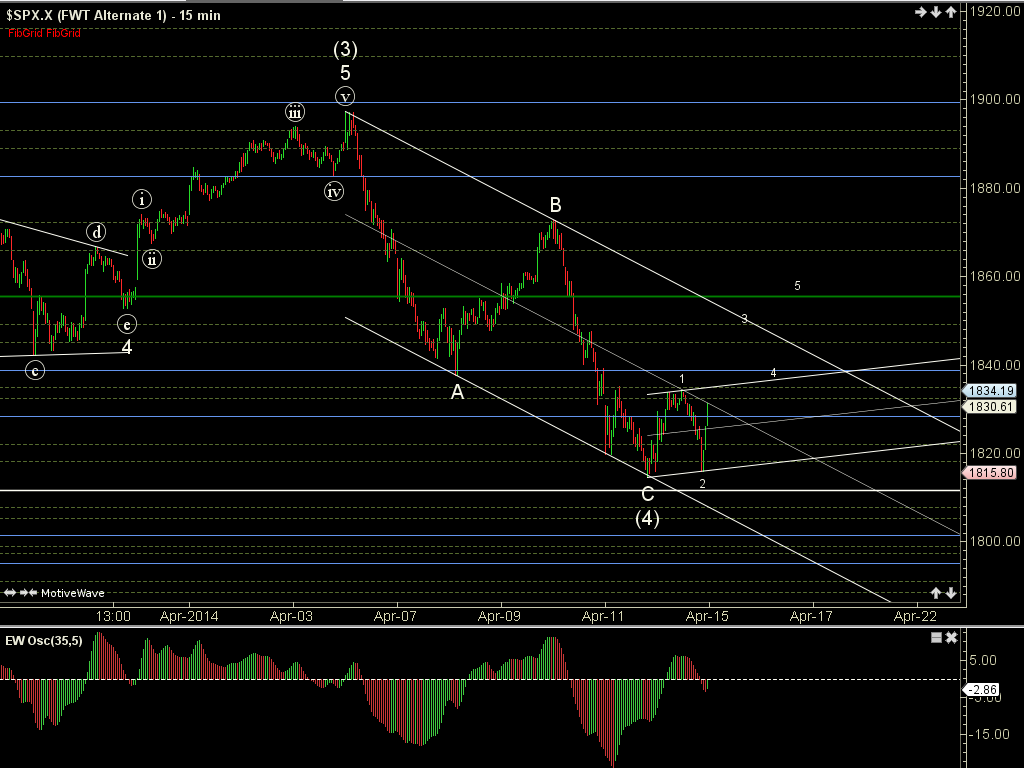Click the down arrow above the Apr-22 label
The height and width of the screenshot is (768, 1024).
click(950, 593)
